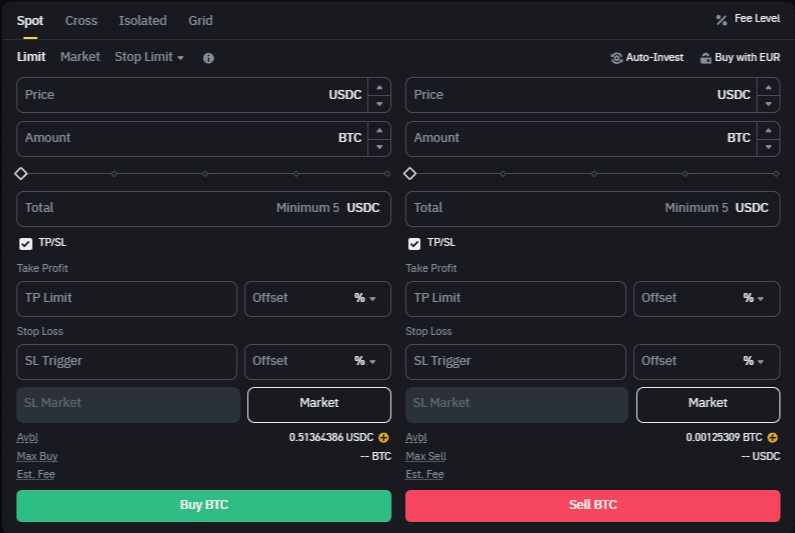Open buy Take Profit Offset unit dropdown
This screenshot has width=795, height=533.
point(365,298)
